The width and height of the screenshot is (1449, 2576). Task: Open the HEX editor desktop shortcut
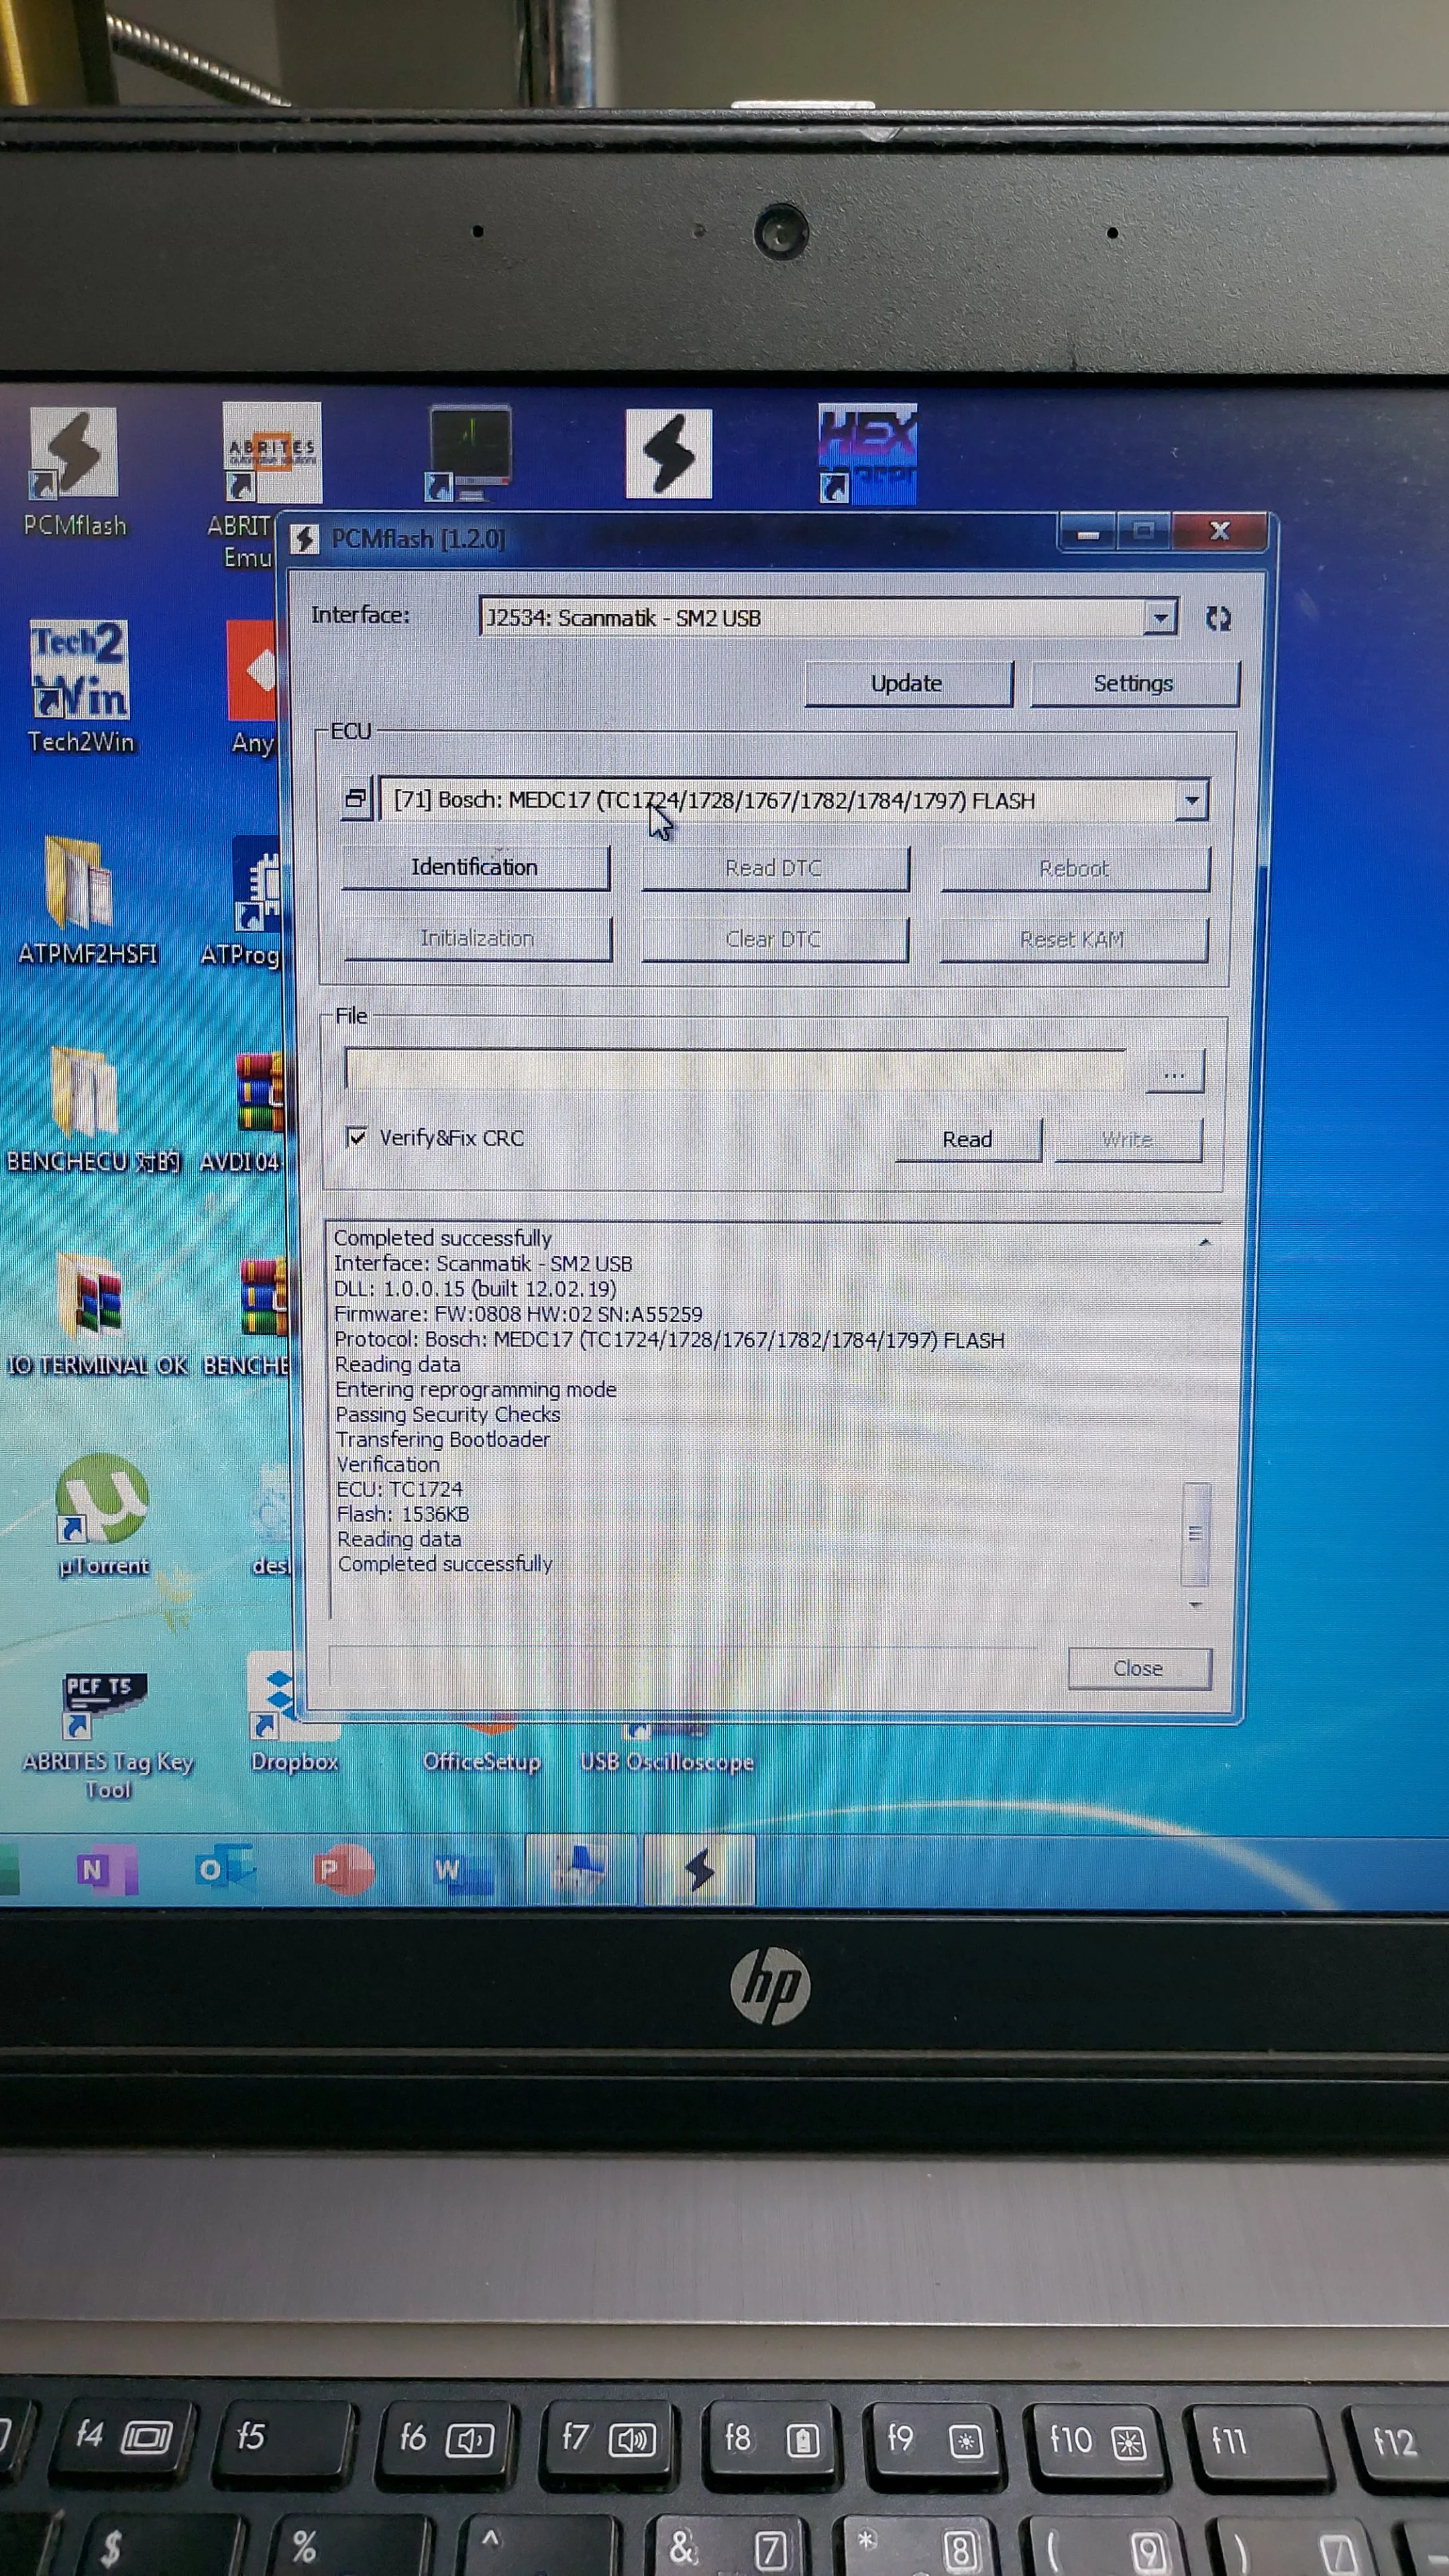pyautogui.click(x=866, y=455)
